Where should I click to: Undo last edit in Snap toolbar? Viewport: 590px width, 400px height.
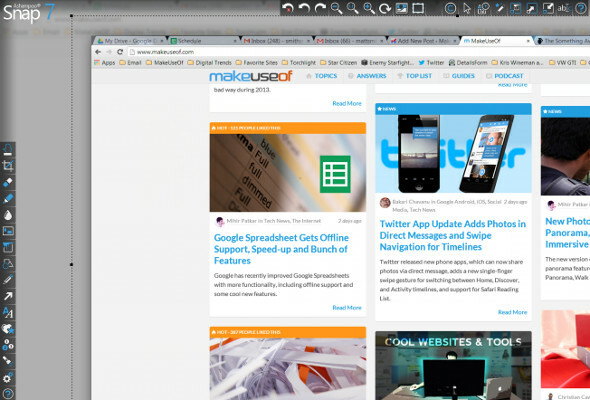(x=304, y=8)
